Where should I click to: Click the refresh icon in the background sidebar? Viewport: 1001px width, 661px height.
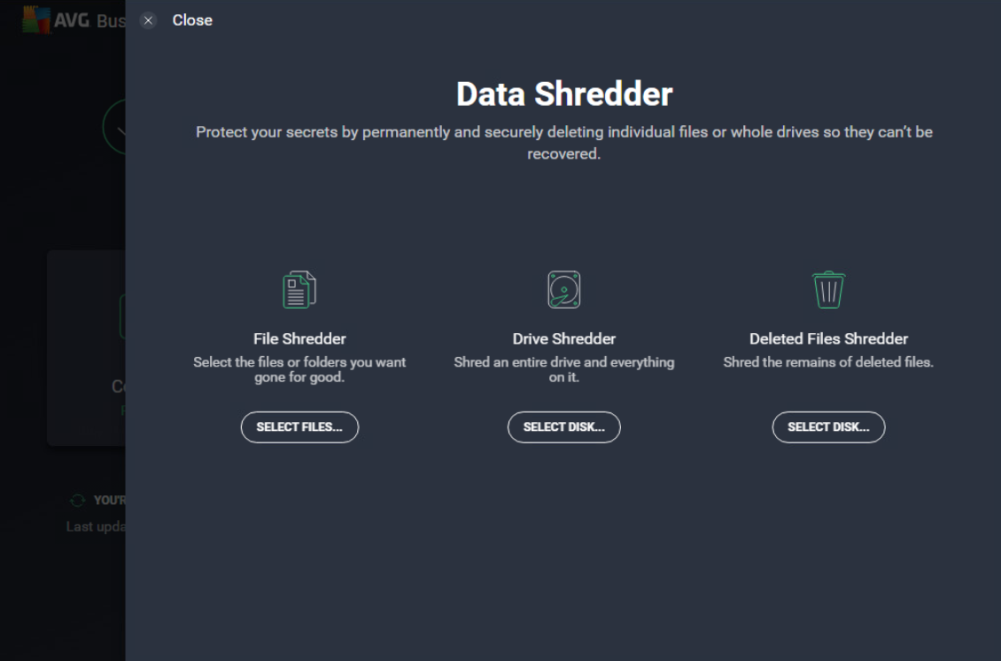tap(78, 500)
